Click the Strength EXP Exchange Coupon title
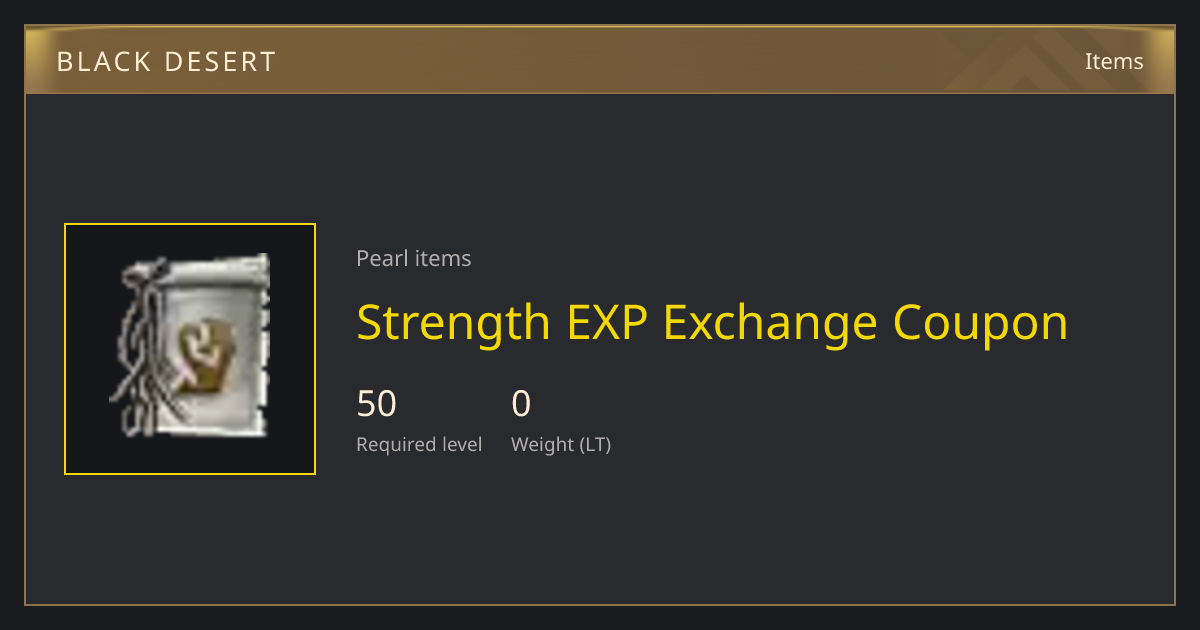This screenshot has width=1200, height=630. (712, 323)
